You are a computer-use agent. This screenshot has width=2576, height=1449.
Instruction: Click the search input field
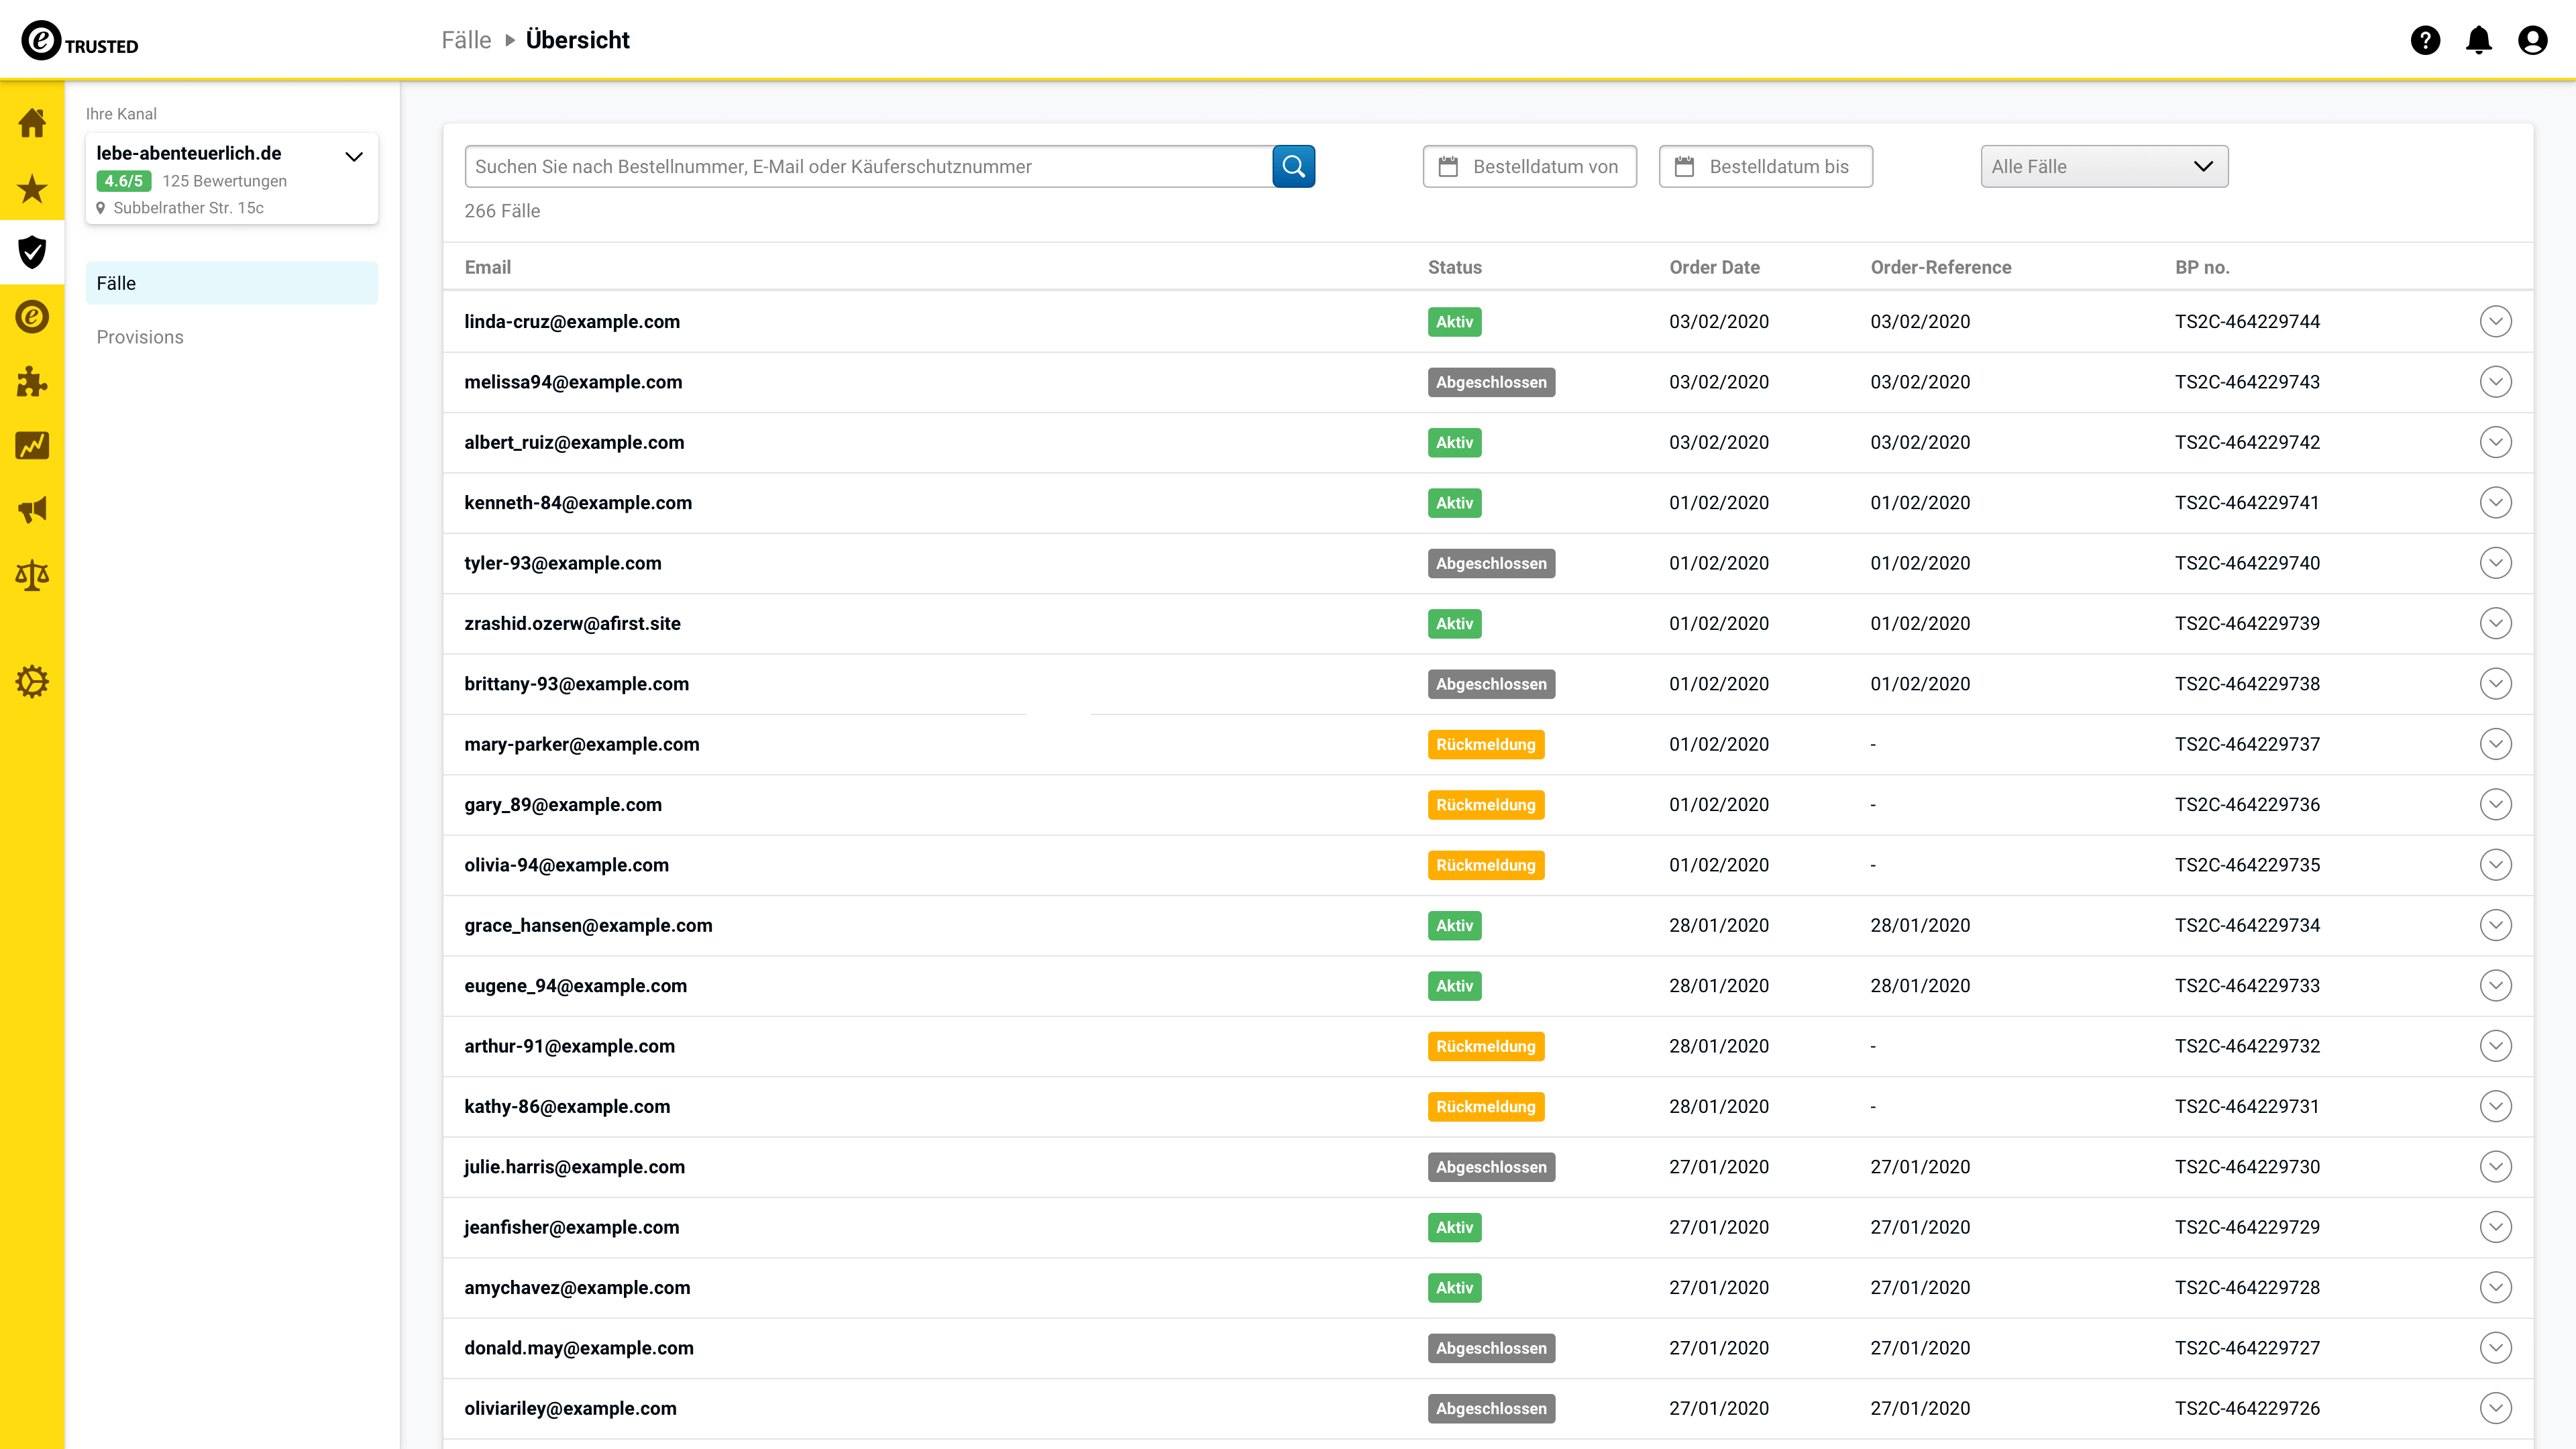click(x=867, y=166)
